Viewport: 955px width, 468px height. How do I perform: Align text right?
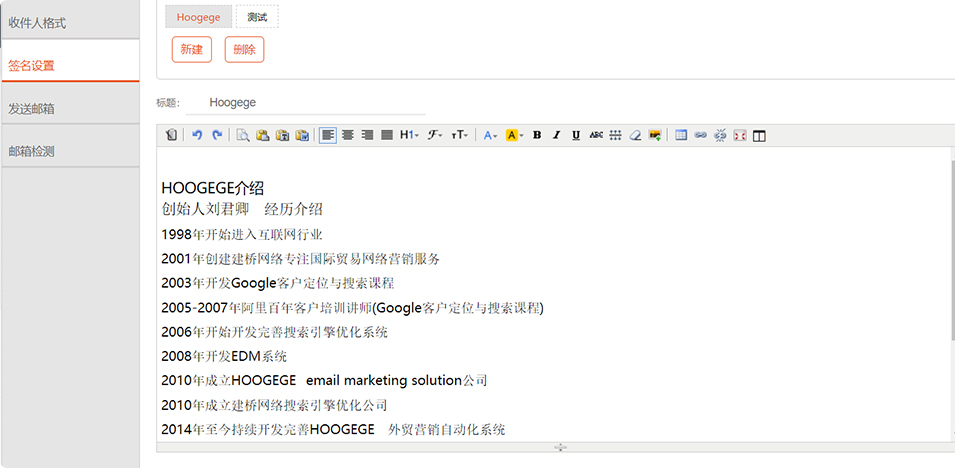(x=367, y=135)
